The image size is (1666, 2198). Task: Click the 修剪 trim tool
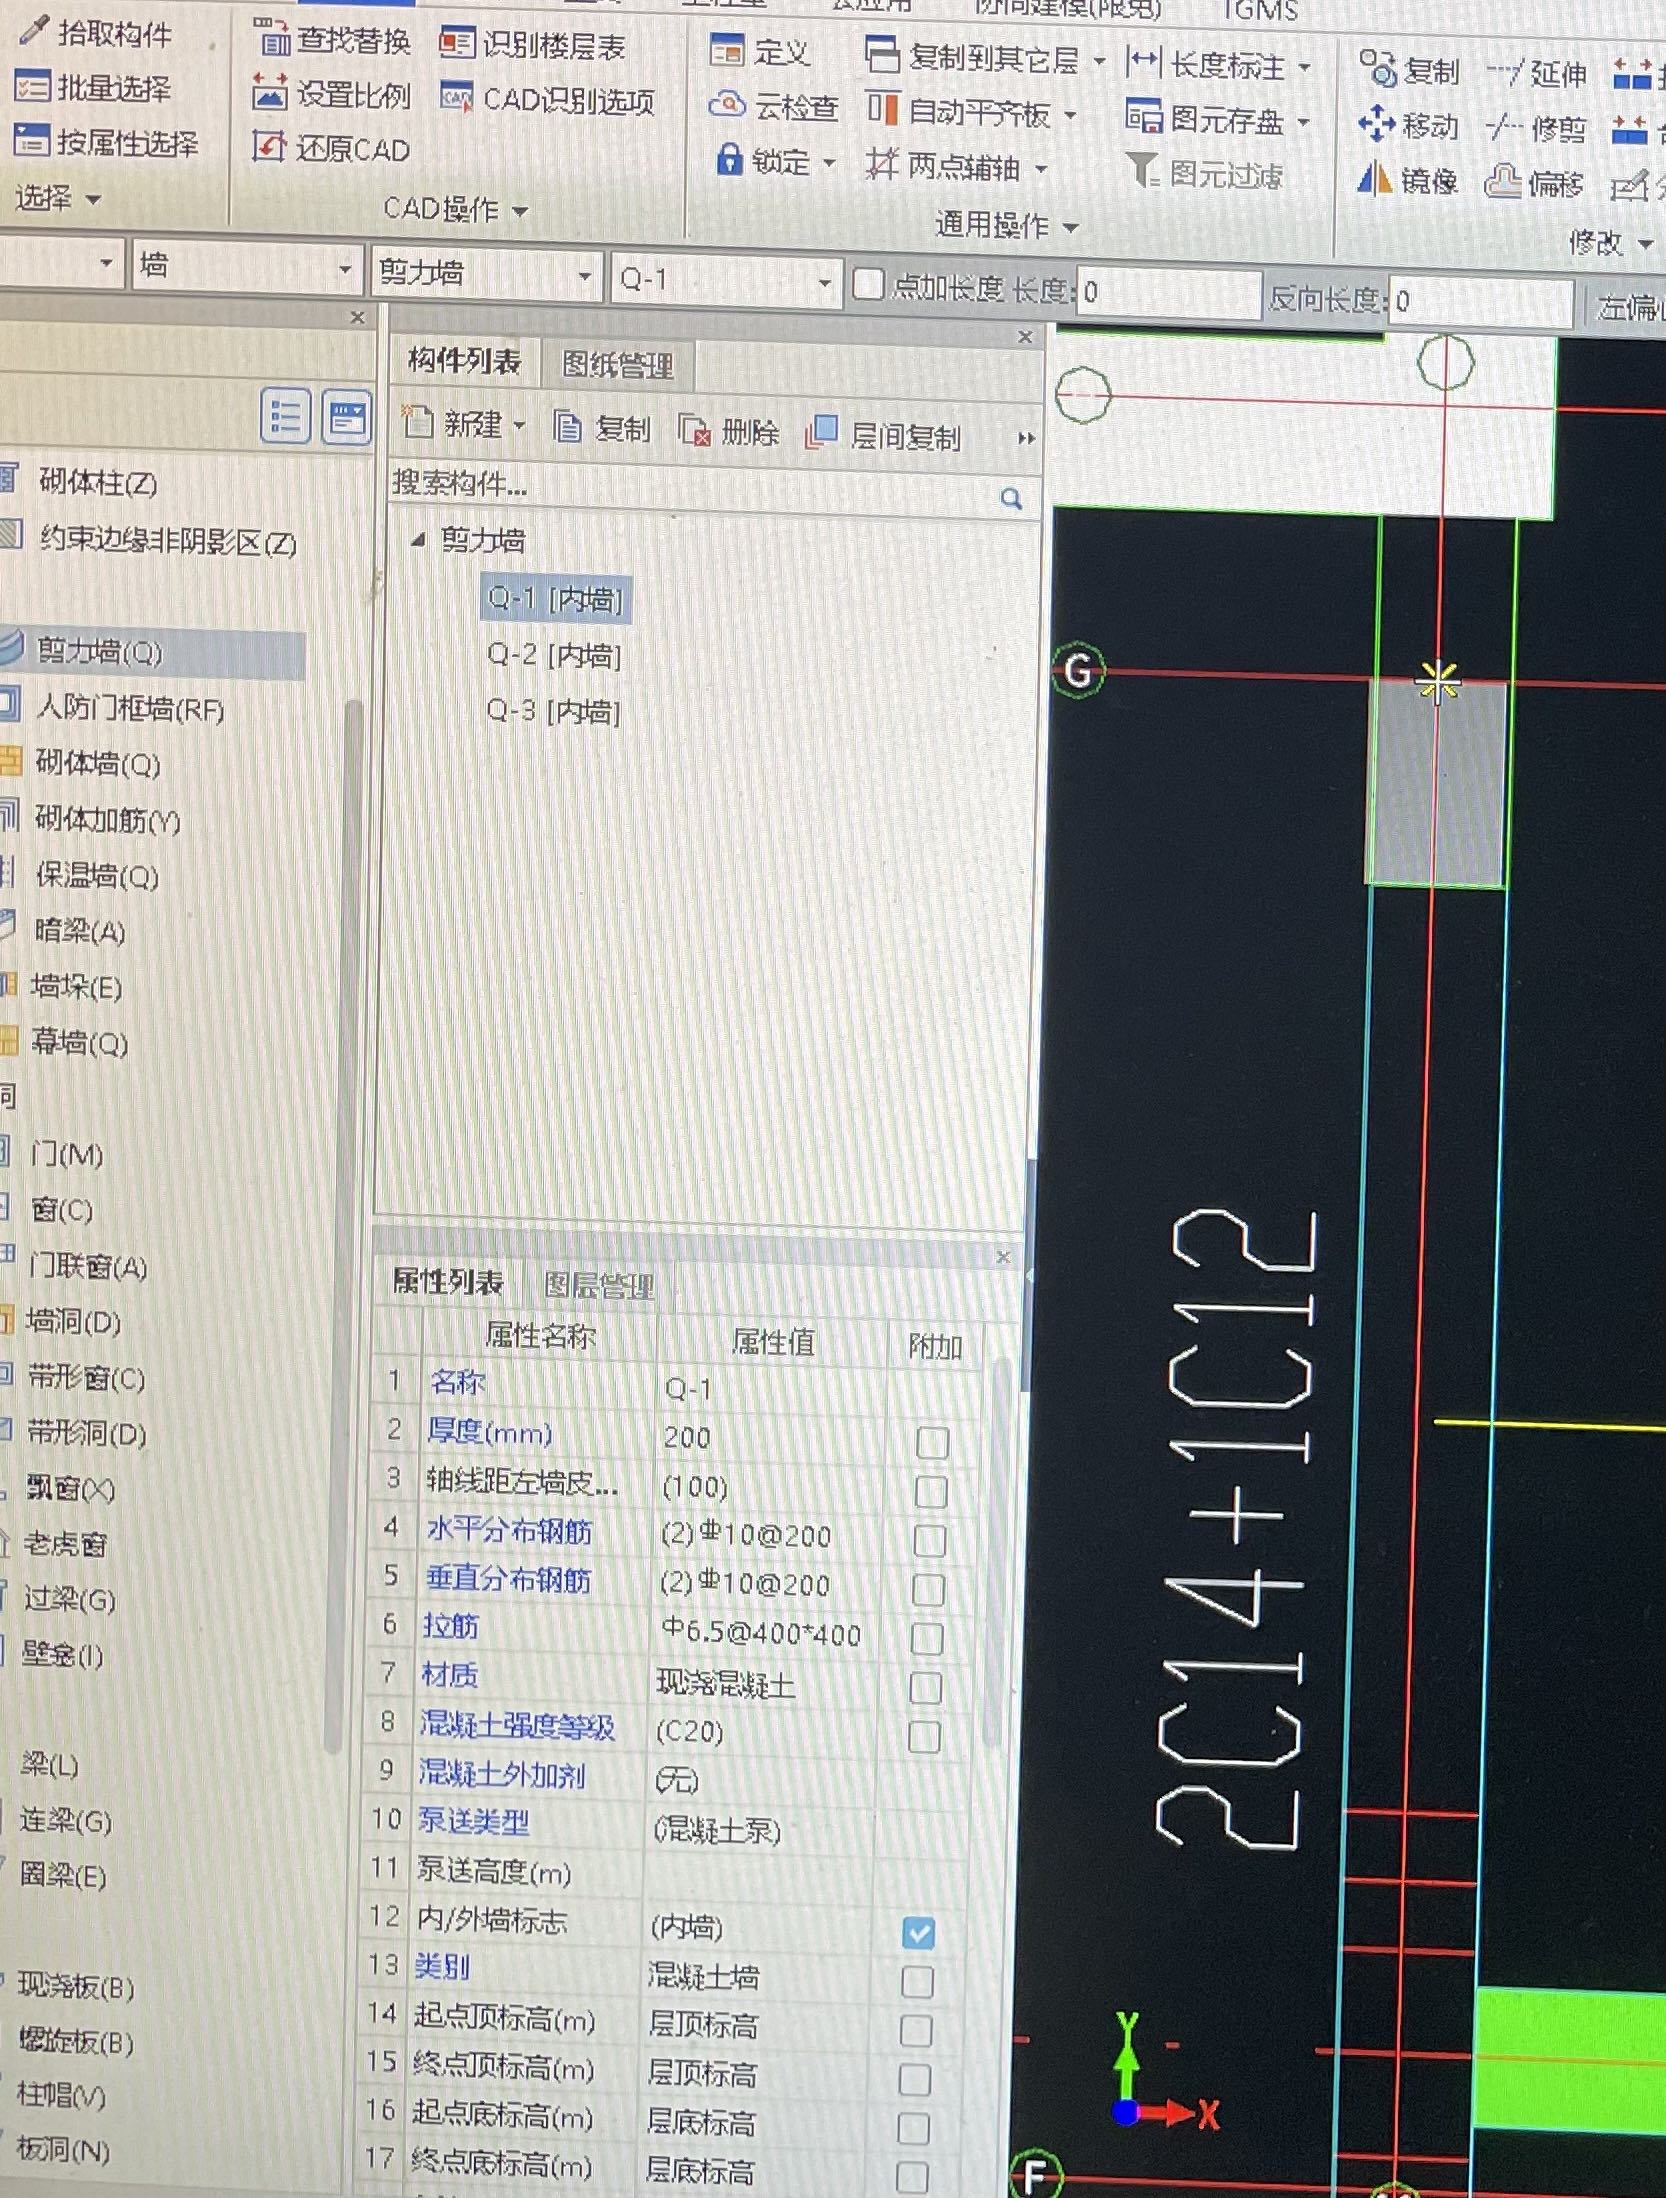pos(1537,129)
